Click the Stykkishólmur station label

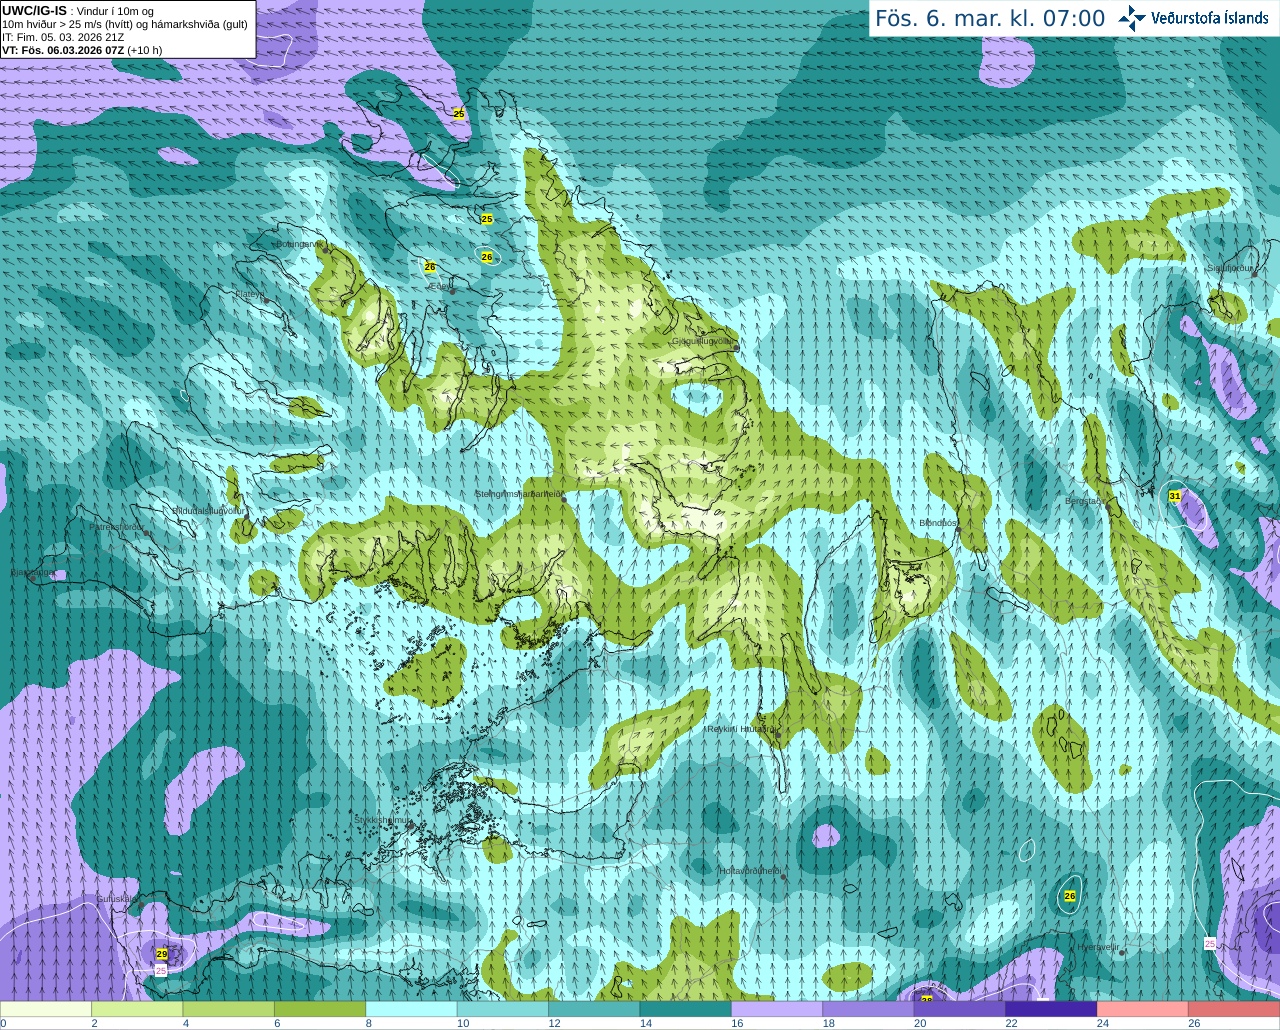383,820
